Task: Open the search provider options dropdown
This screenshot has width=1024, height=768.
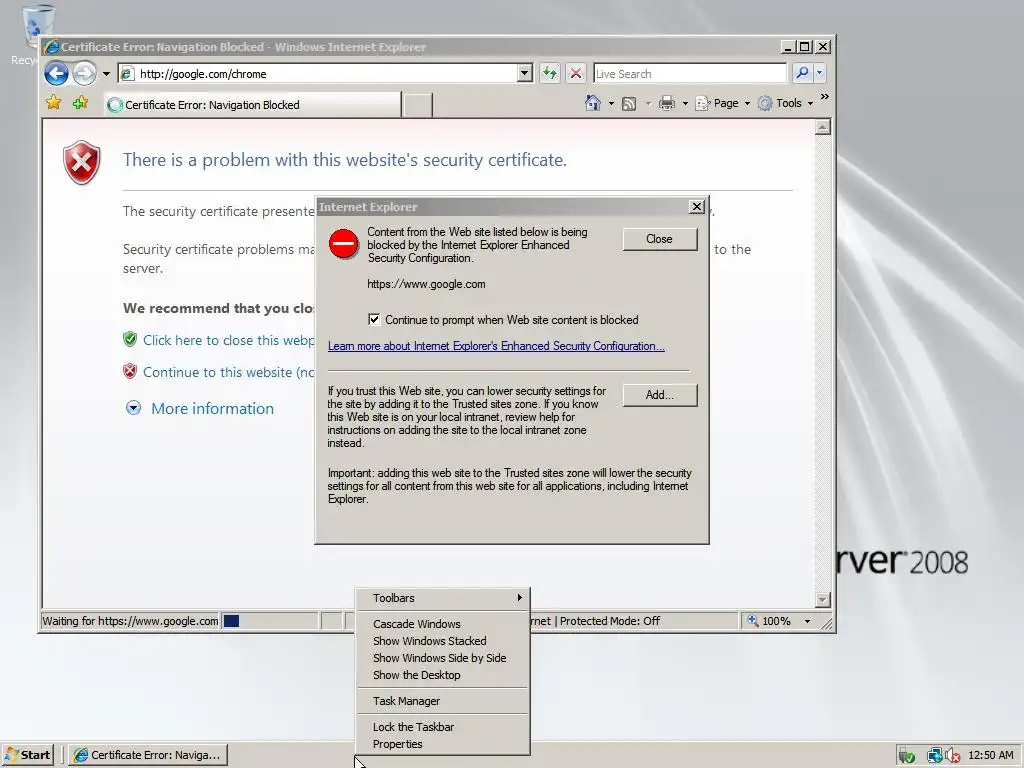Action: click(x=820, y=73)
